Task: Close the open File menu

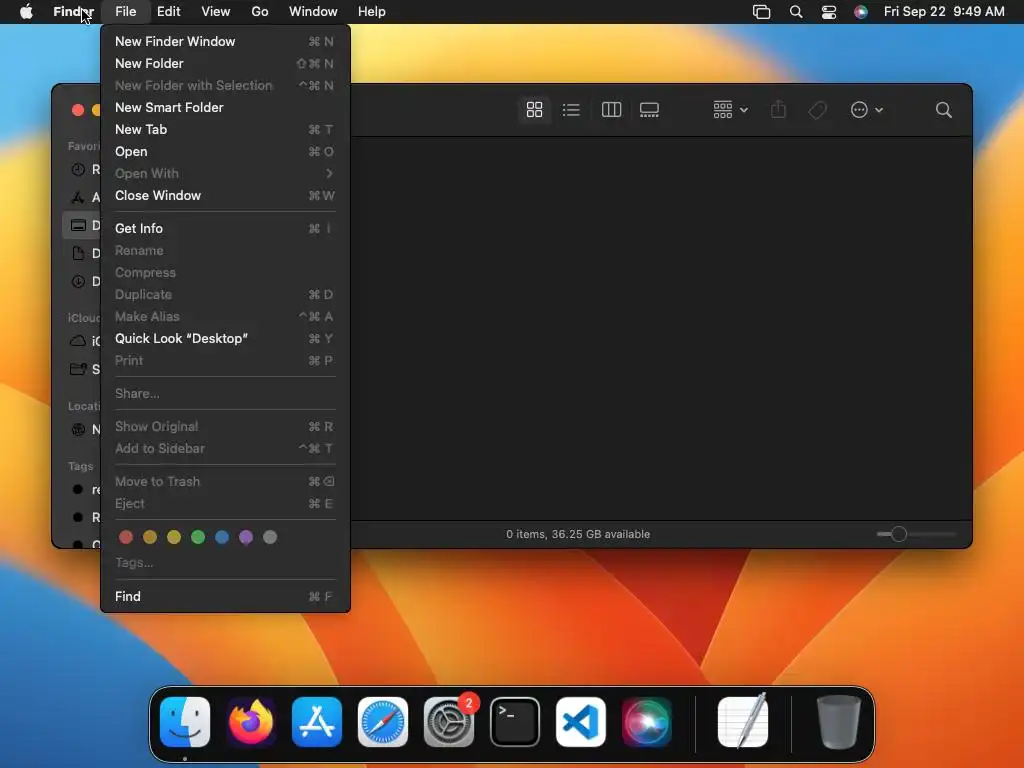Action: coord(125,12)
